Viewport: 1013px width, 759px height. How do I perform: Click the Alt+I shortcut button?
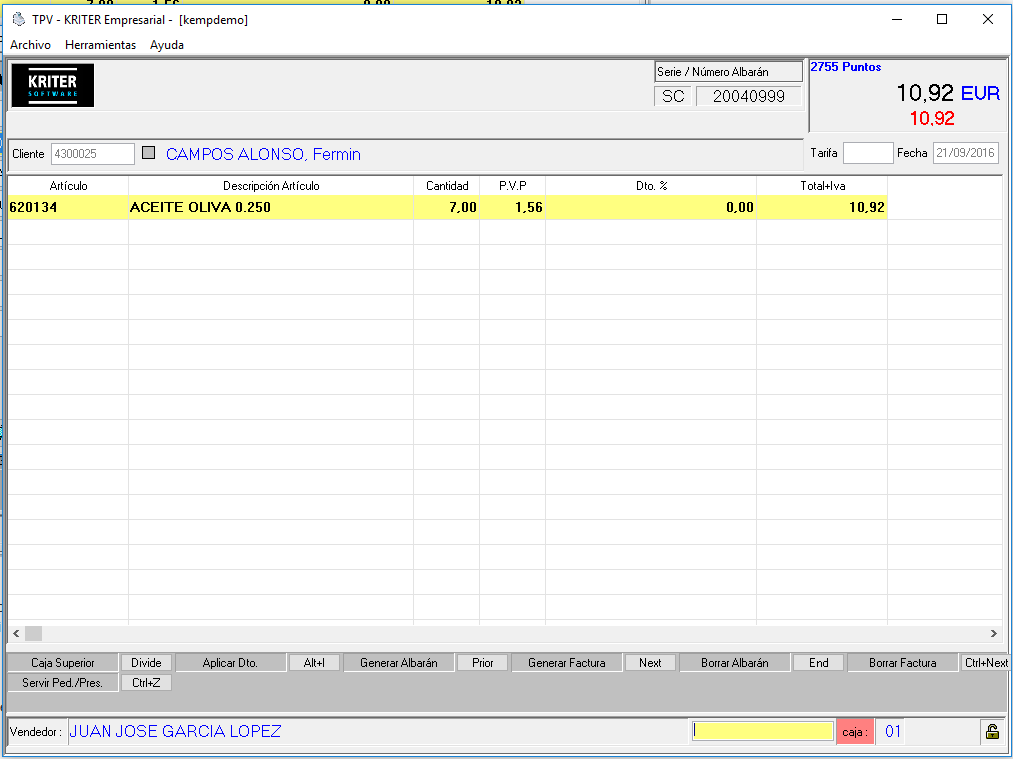pyautogui.click(x=314, y=663)
